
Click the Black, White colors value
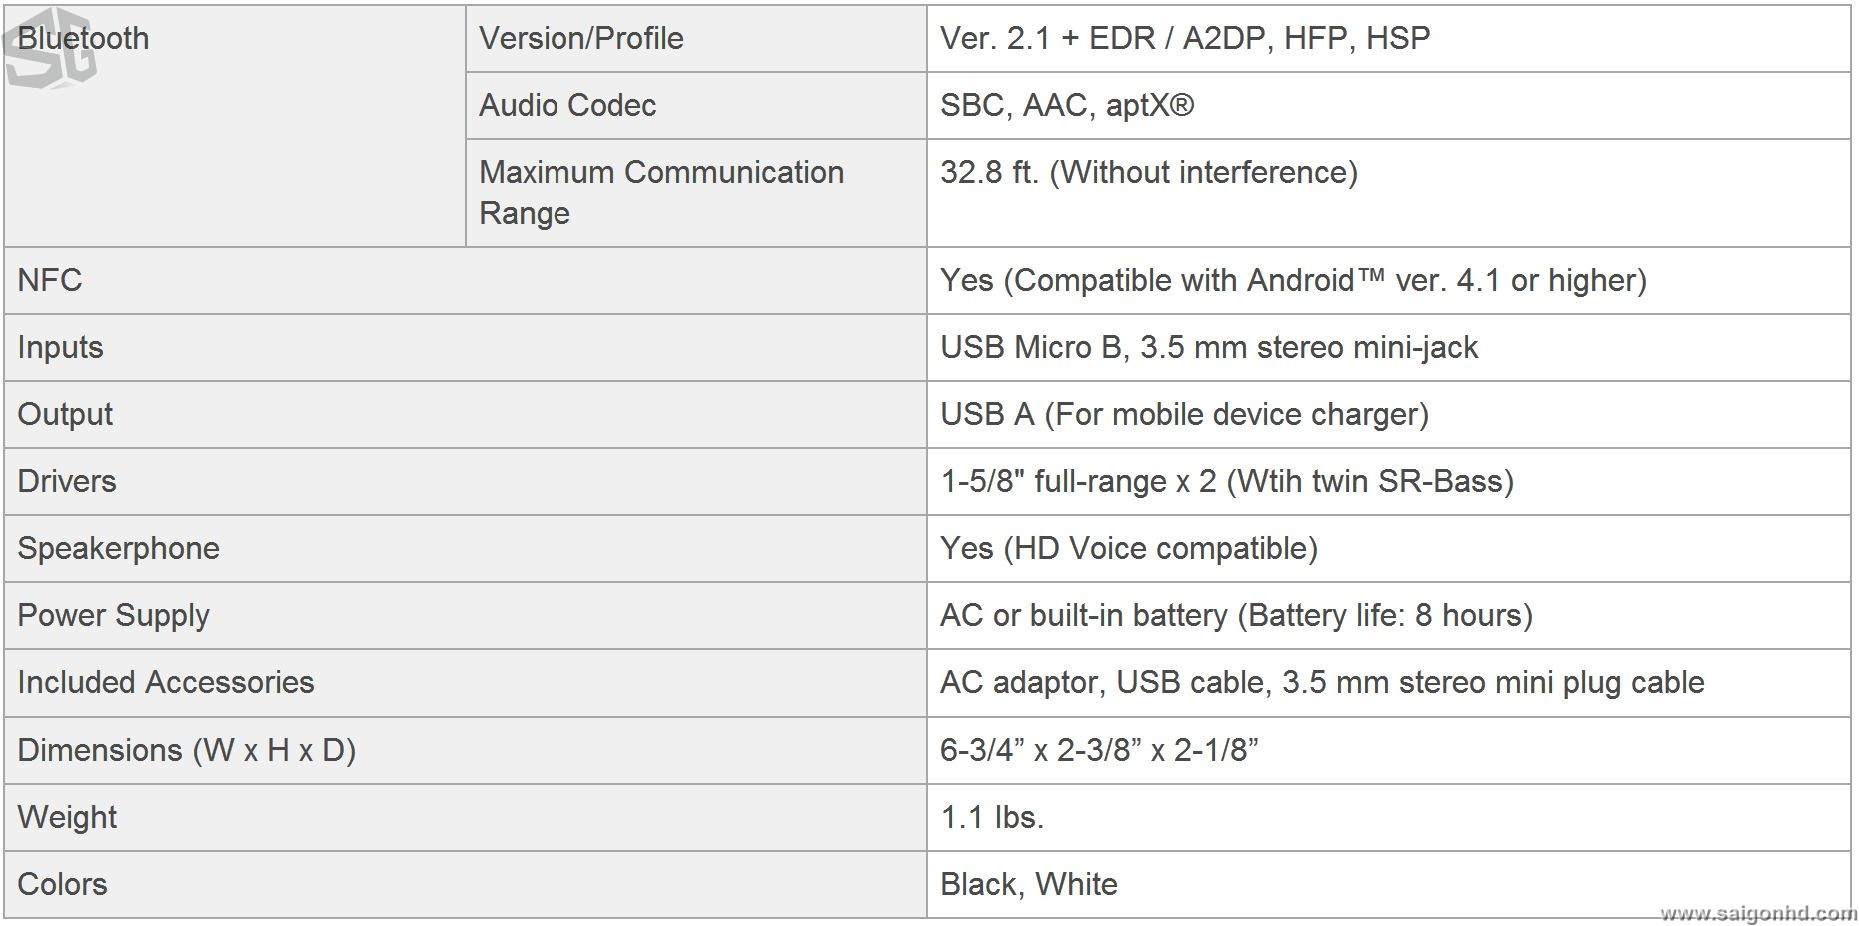pos(1028,884)
